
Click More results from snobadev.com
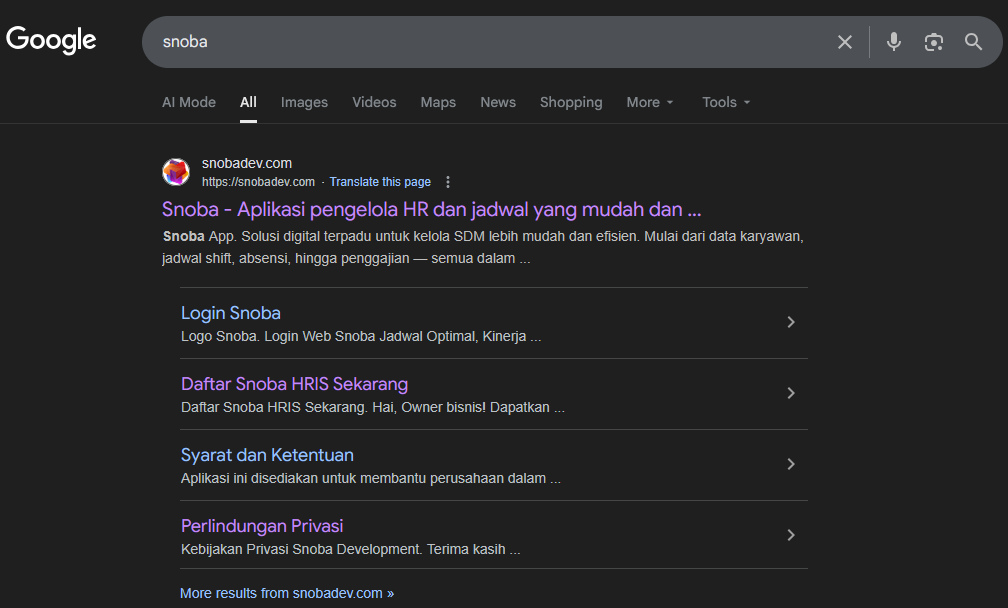pos(287,592)
